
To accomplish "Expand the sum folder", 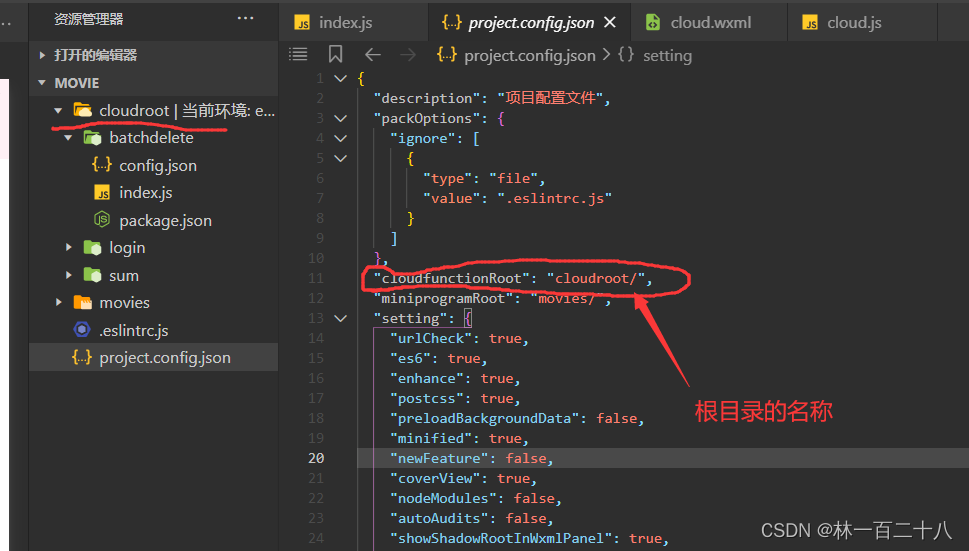I will click(69, 276).
